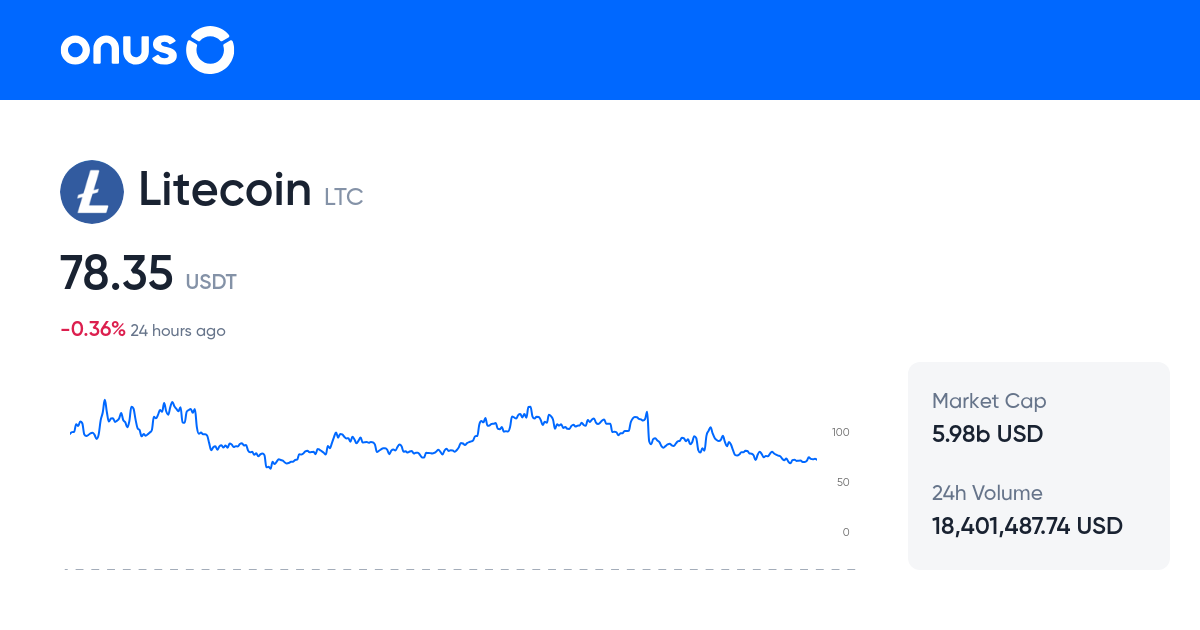Switch to the 24h Volume section

(x=986, y=493)
